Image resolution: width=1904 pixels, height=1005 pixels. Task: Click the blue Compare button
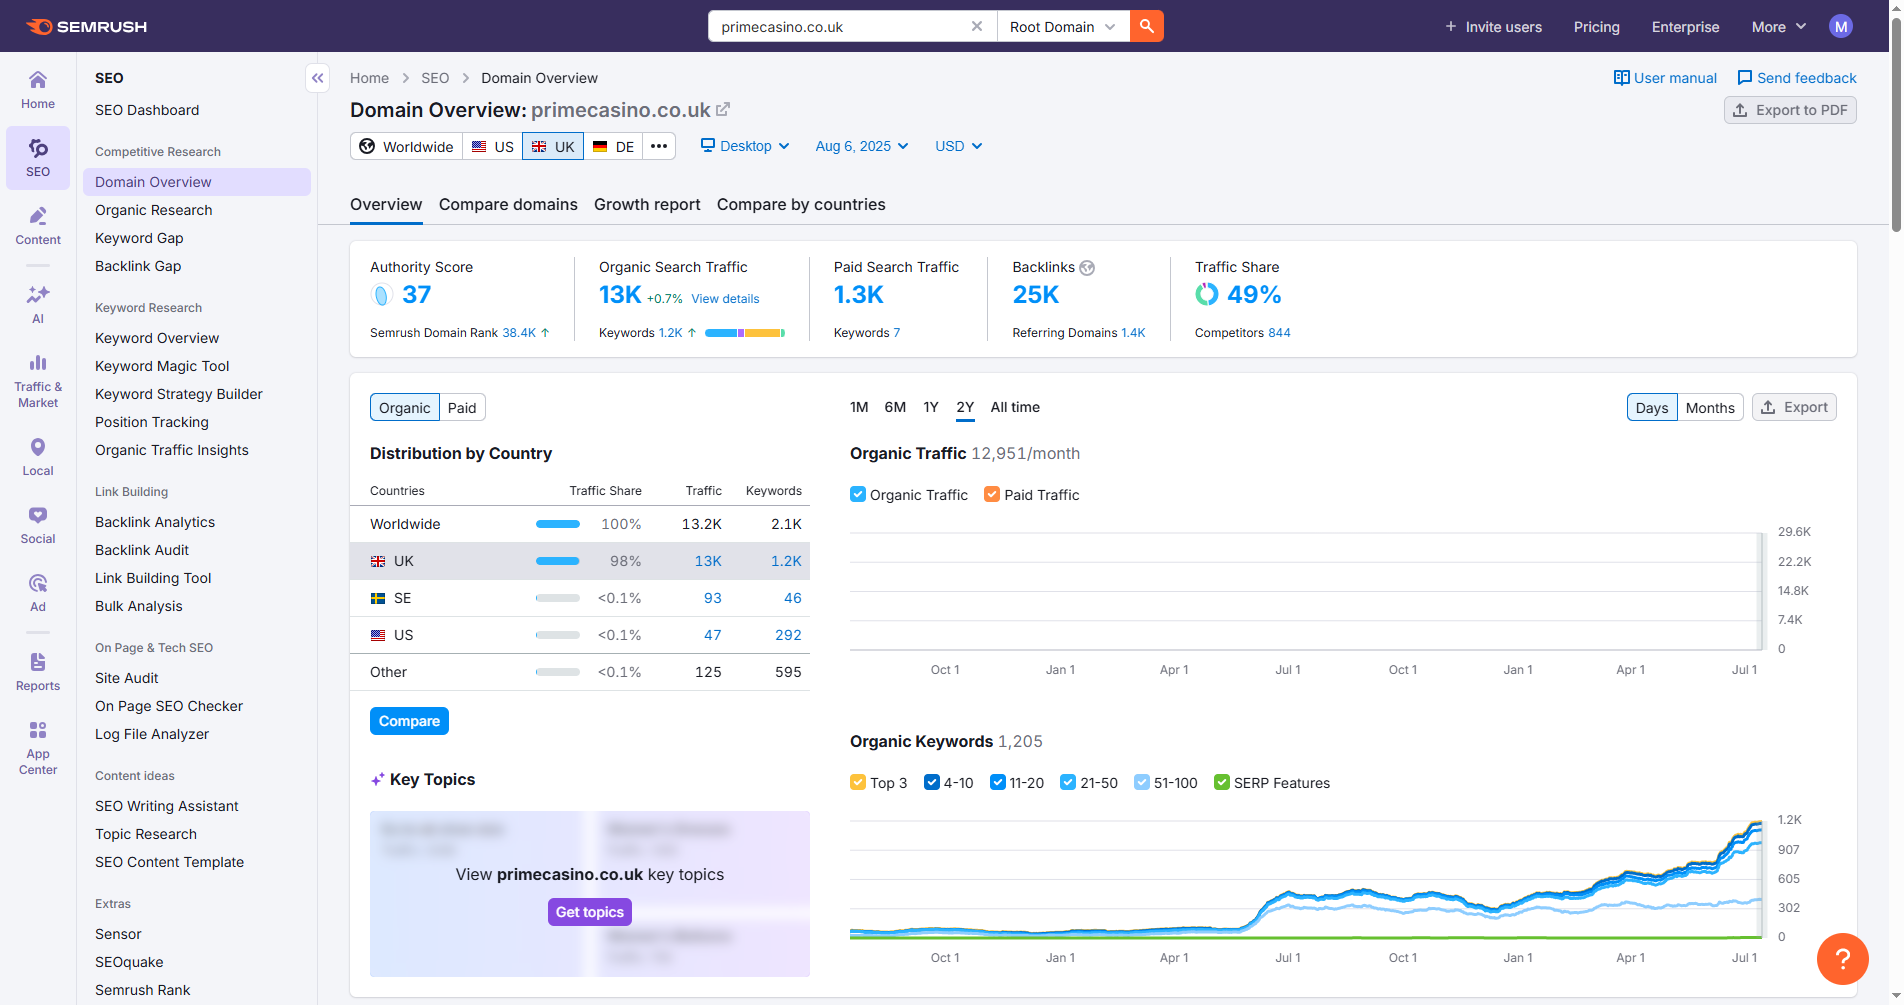(409, 721)
